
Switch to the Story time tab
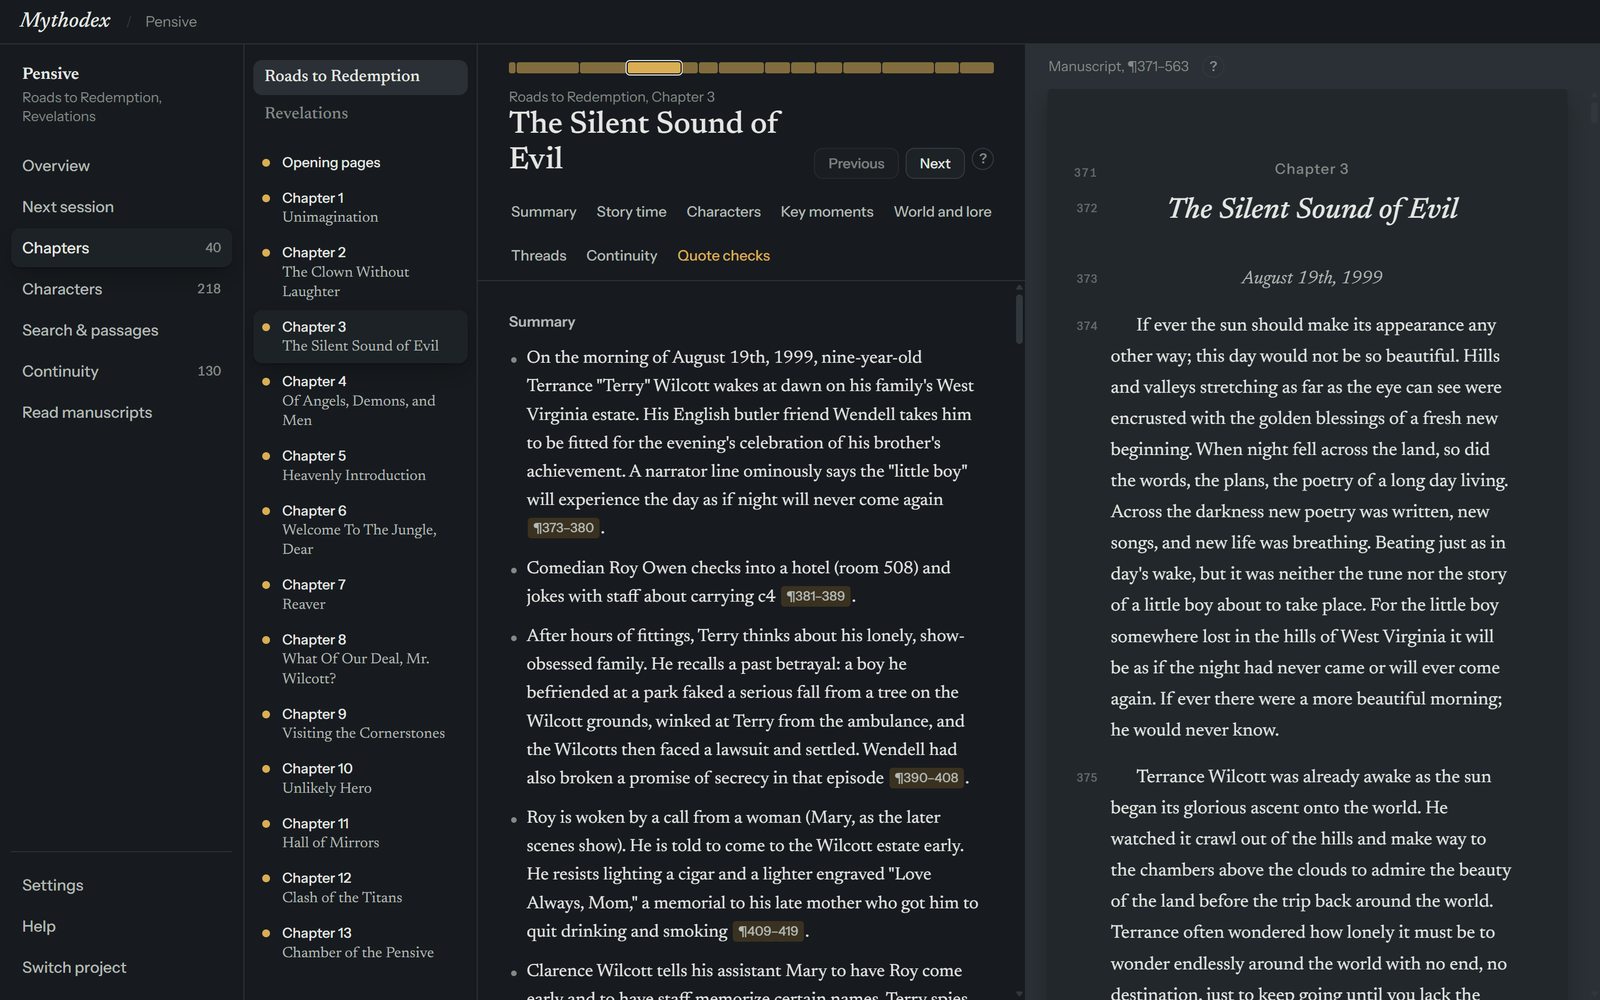click(631, 212)
